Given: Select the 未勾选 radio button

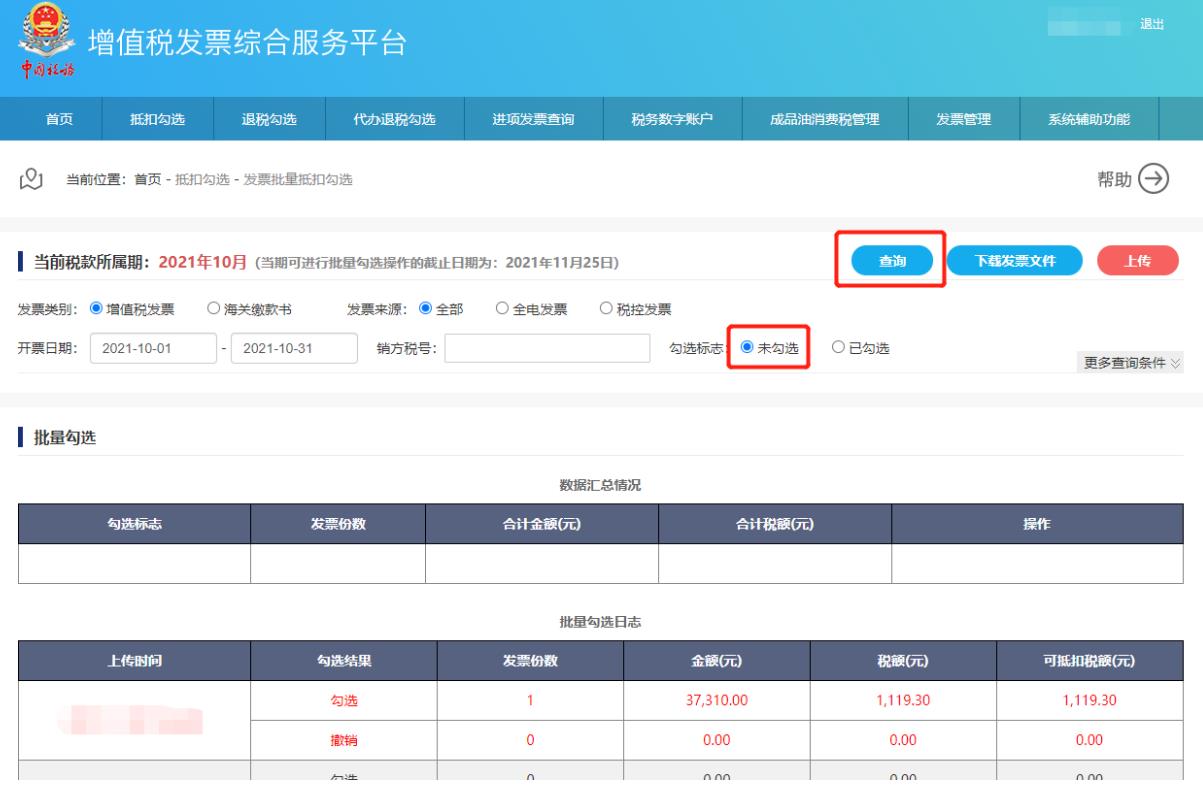Looking at the screenshot, I should (x=748, y=348).
